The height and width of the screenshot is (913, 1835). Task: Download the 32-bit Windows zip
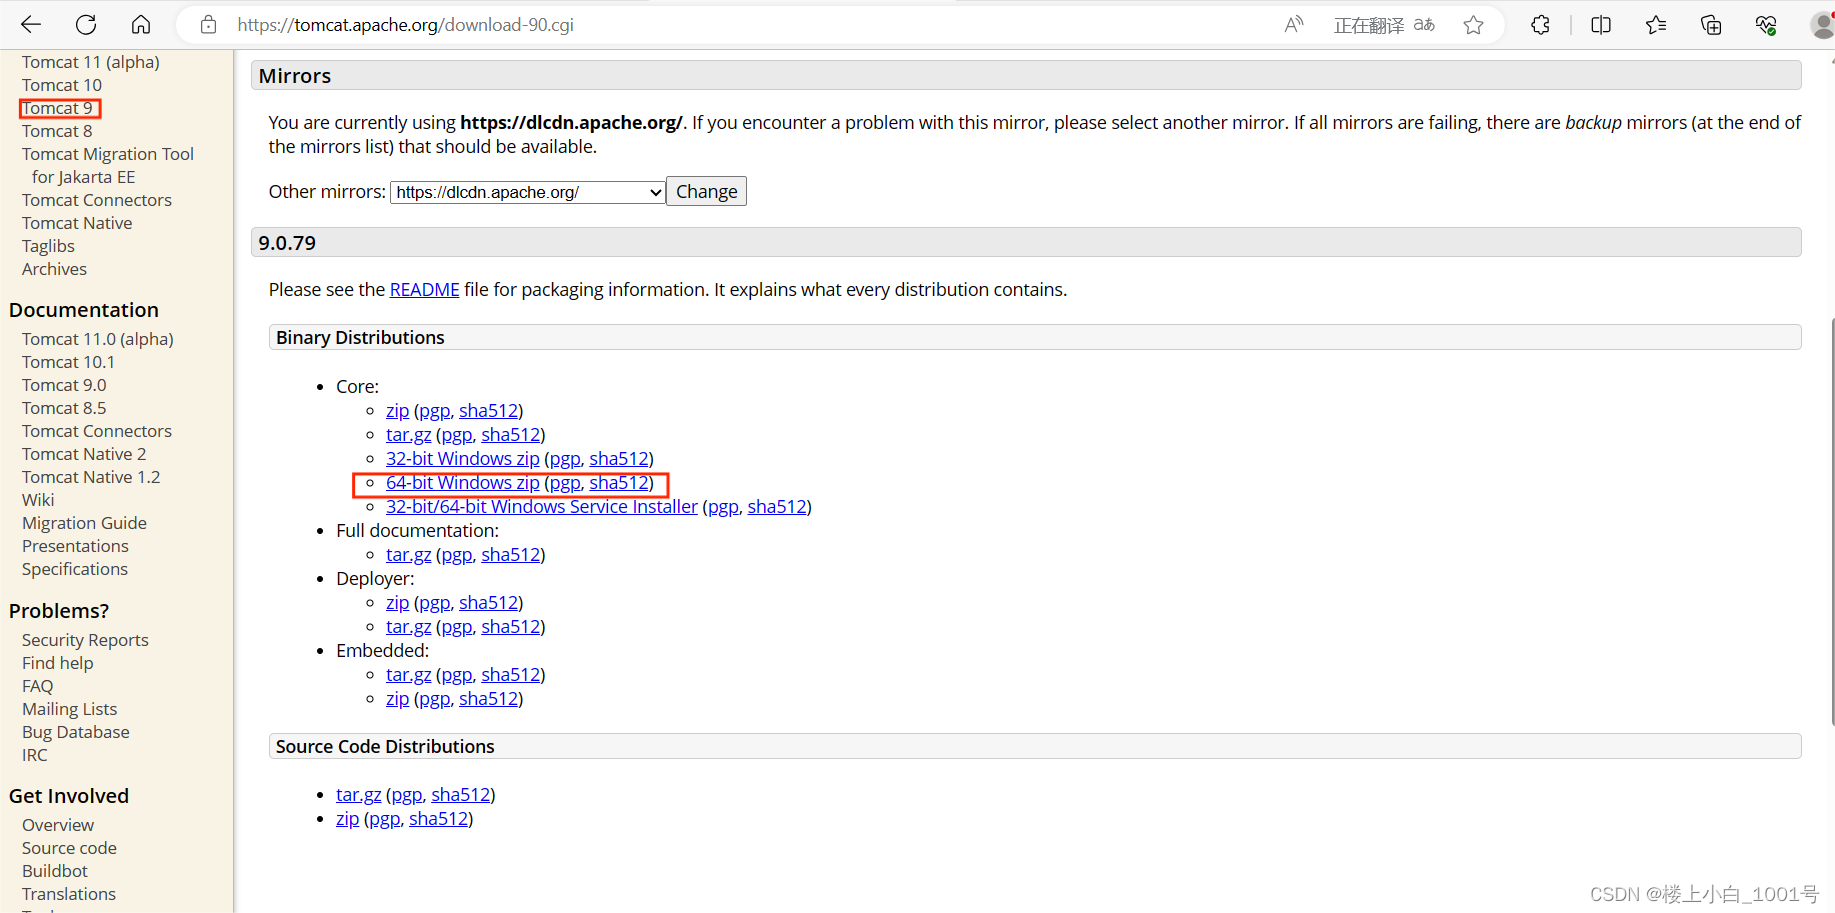(462, 459)
